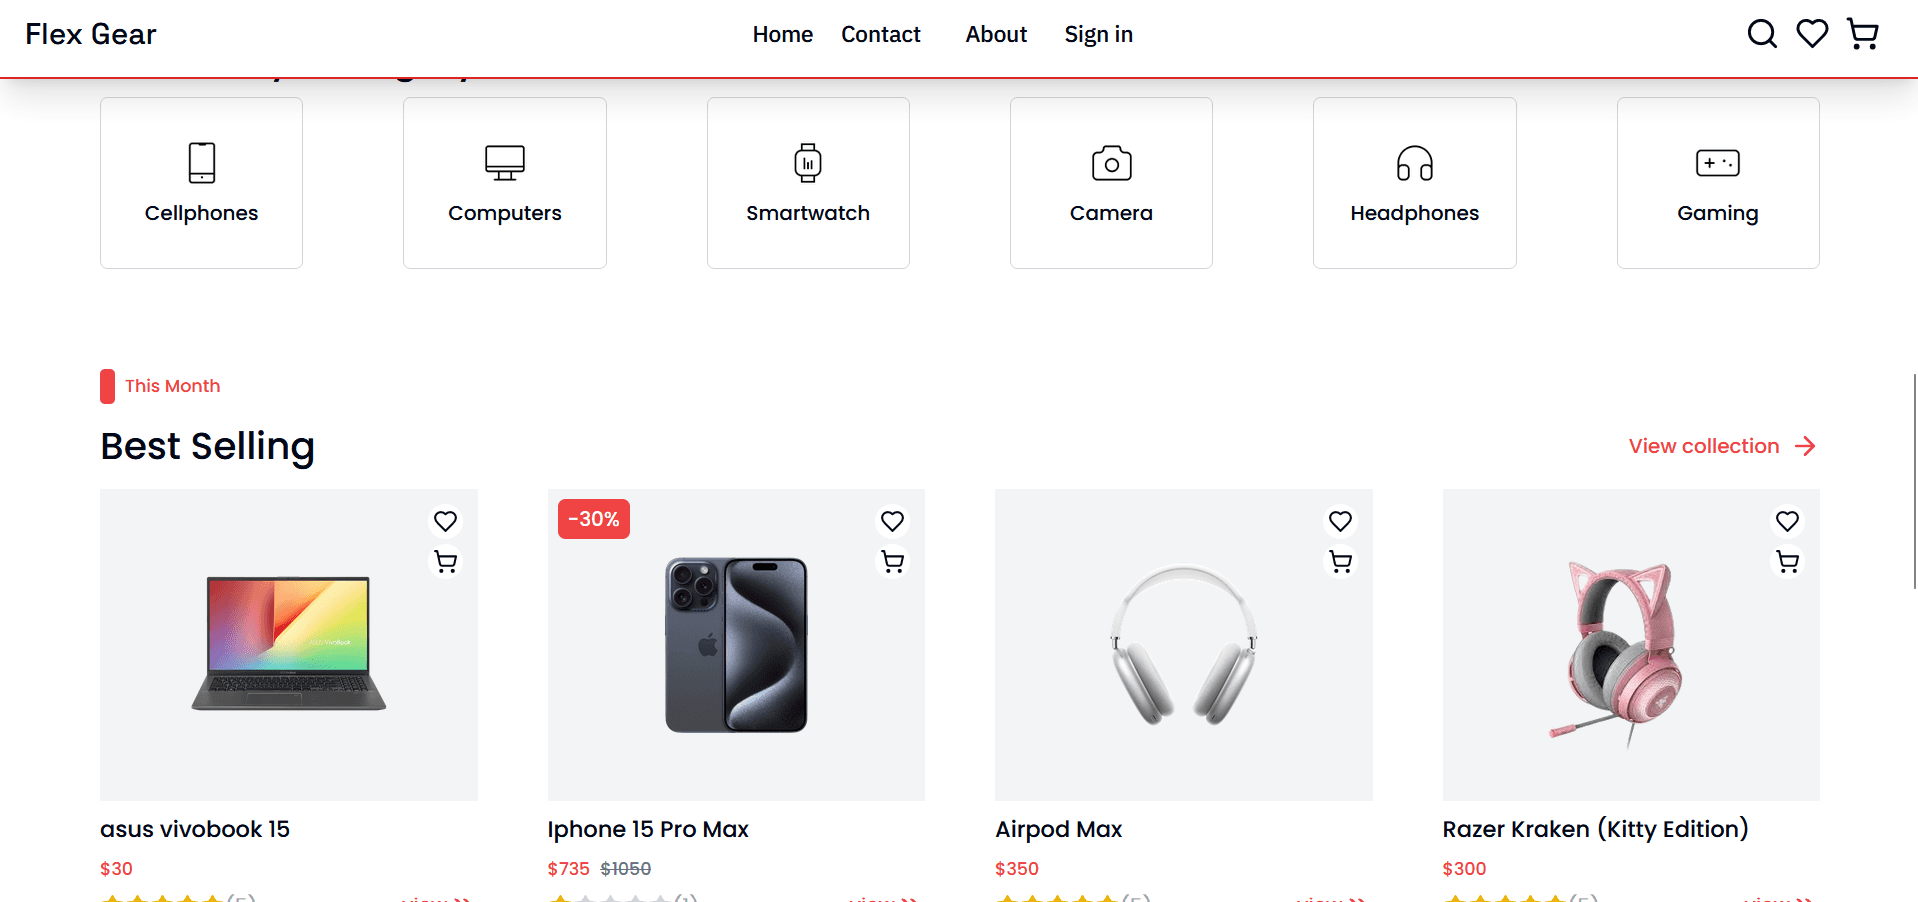Open the Camera category card
The width and height of the screenshot is (1918, 902).
pyautogui.click(x=1111, y=183)
